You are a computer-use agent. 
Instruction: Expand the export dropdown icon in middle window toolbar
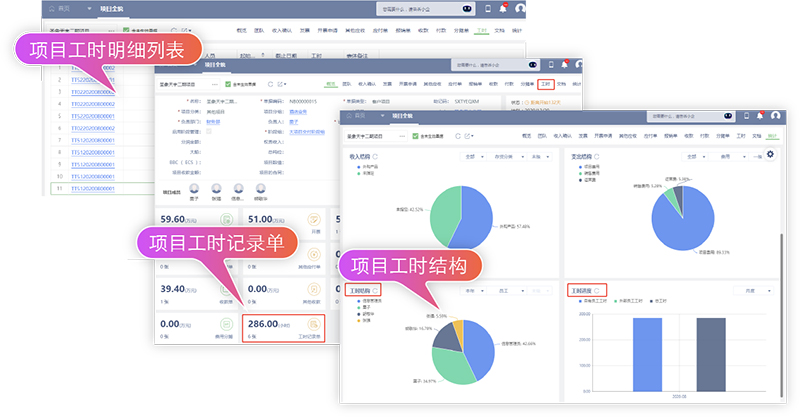(x=281, y=84)
